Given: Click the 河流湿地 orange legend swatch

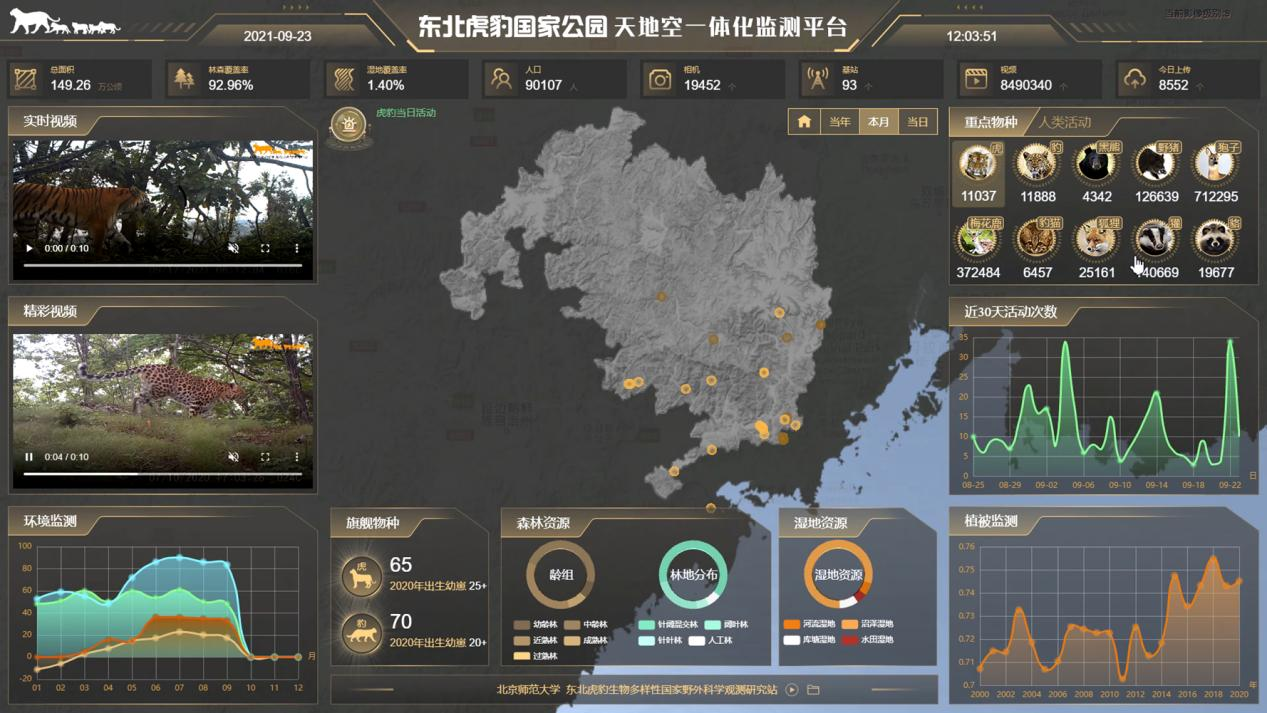Looking at the screenshot, I should point(792,625).
